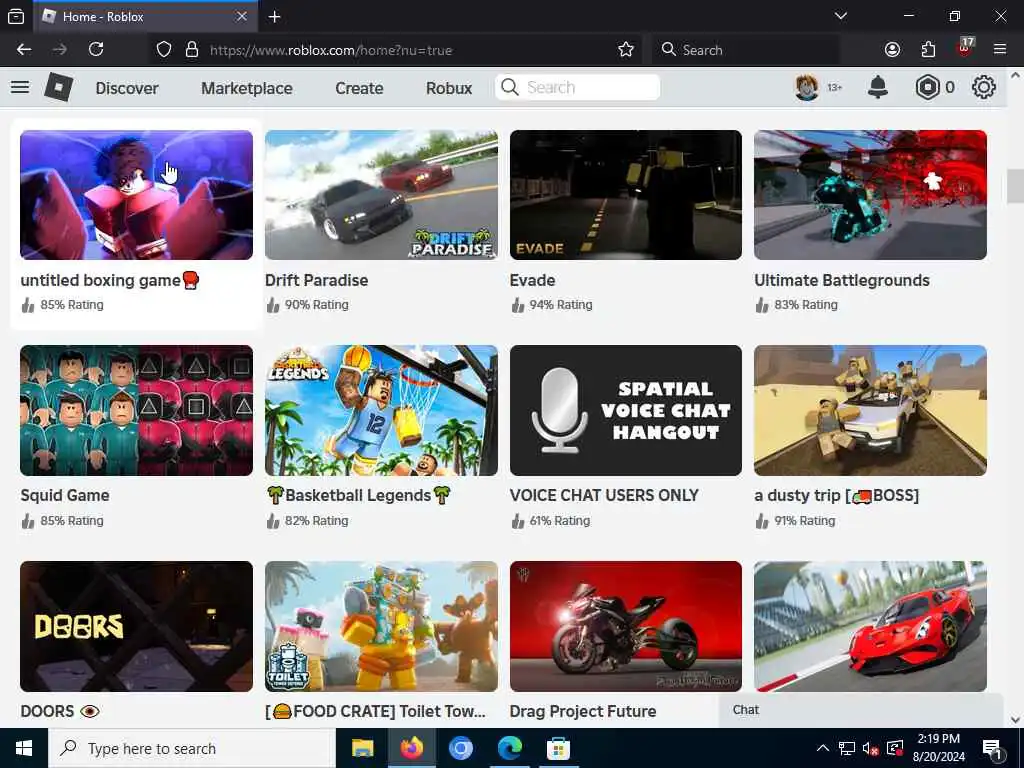Click the Roblox search field
Viewport: 1024px width, 768px height.
click(x=577, y=87)
